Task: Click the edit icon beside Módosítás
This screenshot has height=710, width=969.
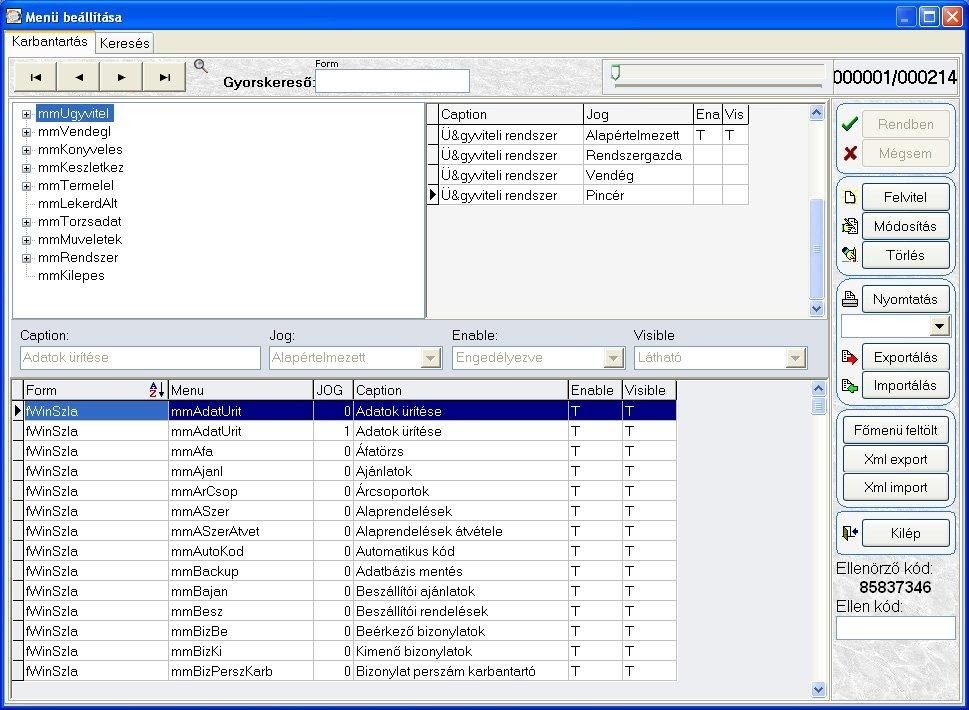Action: click(x=850, y=226)
